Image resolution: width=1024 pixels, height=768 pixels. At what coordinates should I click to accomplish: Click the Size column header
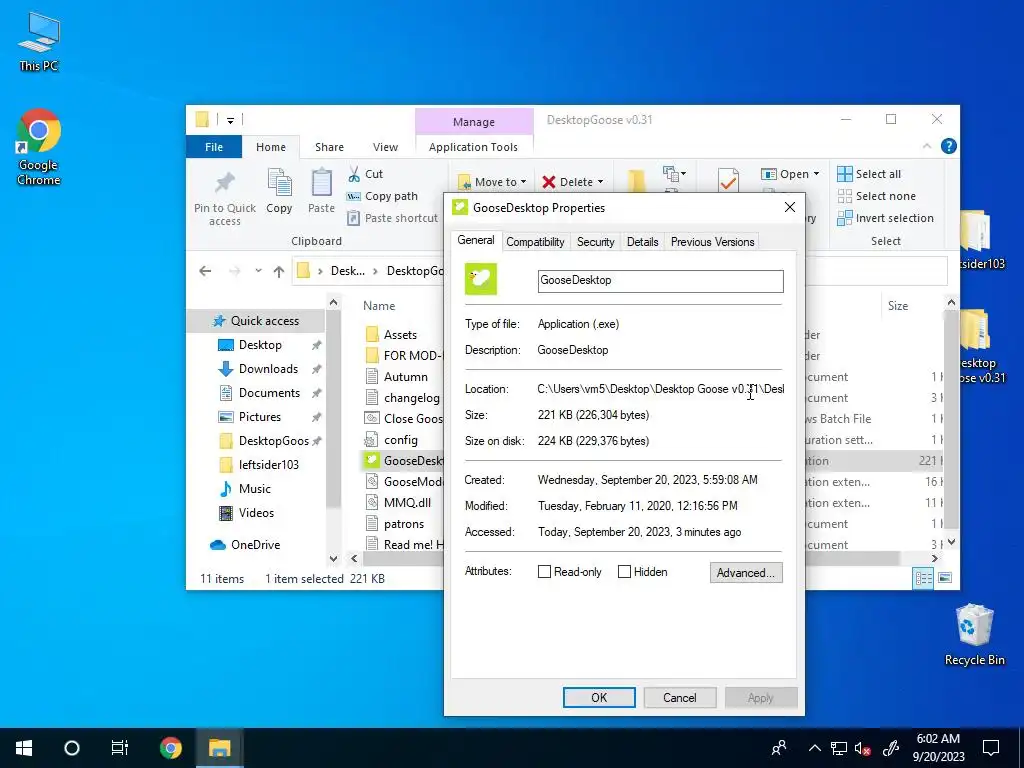point(897,306)
